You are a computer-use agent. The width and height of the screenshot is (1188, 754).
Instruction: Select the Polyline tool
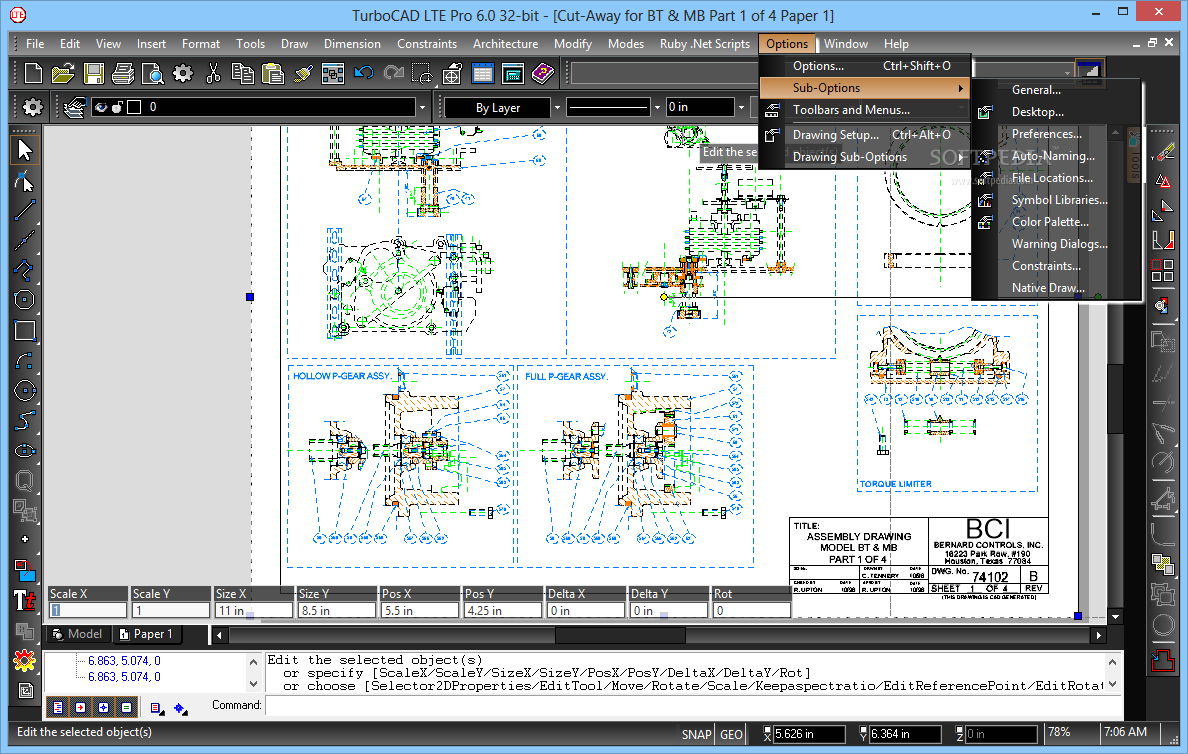click(x=24, y=270)
